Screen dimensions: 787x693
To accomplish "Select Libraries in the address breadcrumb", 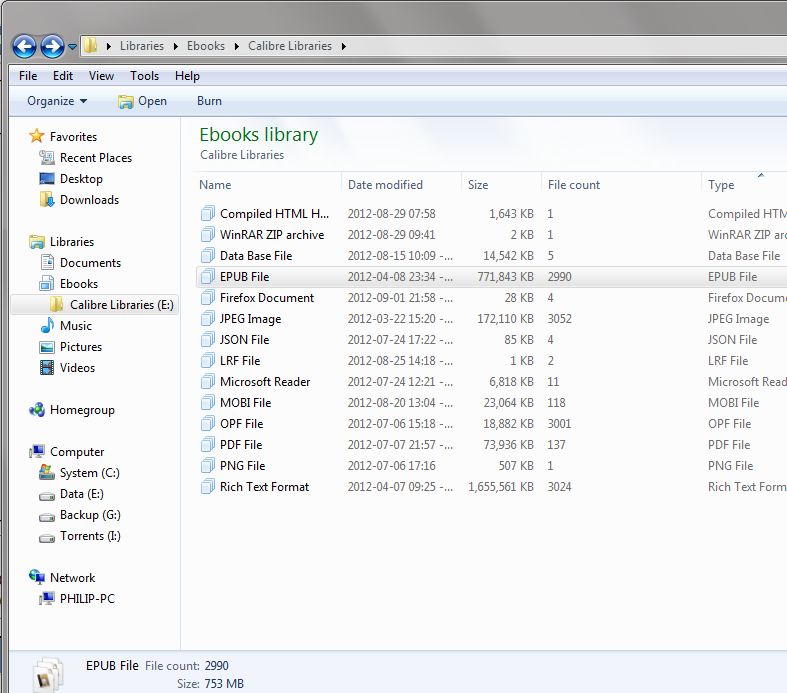I will pyautogui.click(x=142, y=46).
